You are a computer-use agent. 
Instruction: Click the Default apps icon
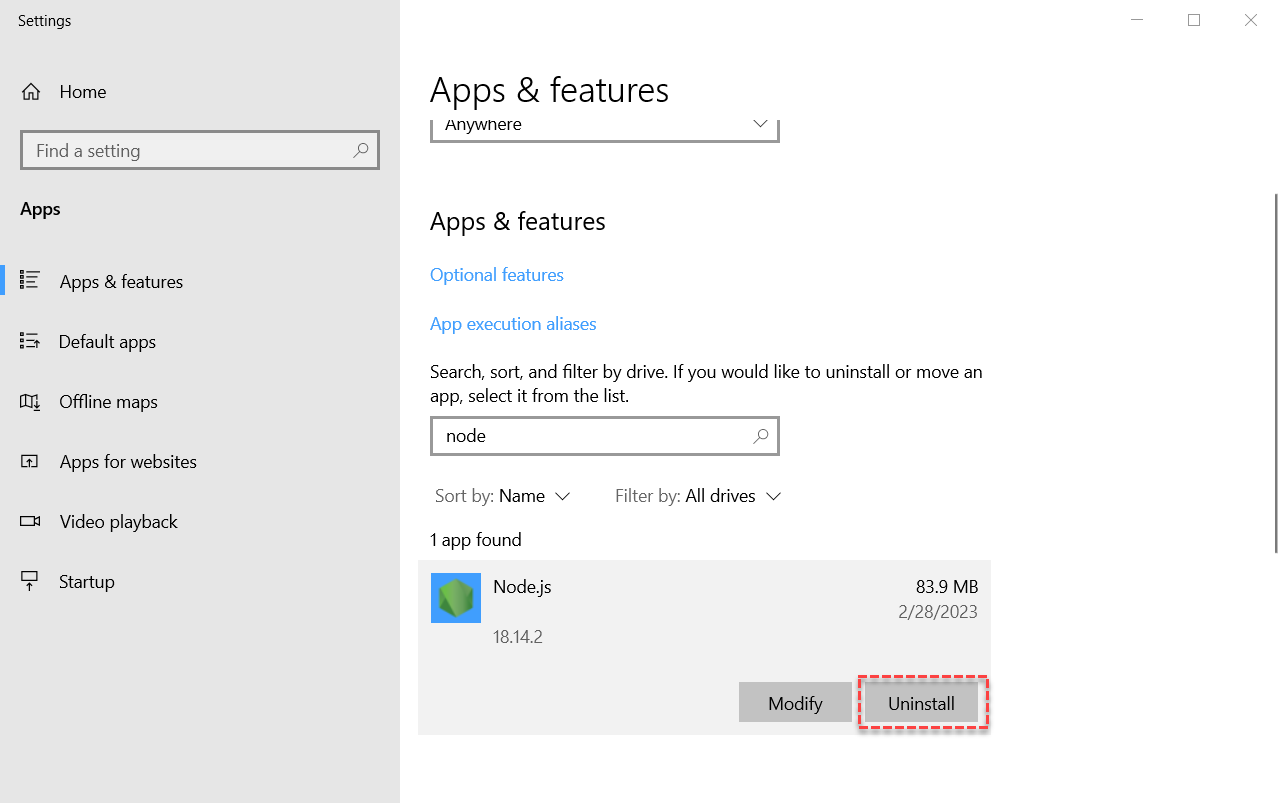[30, 341]
